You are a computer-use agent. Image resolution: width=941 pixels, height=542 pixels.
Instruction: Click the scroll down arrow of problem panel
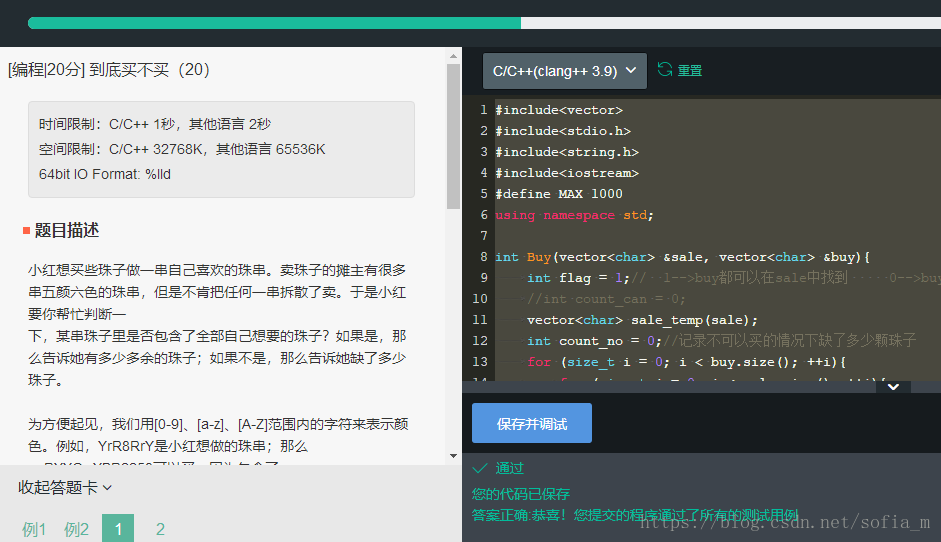[x=454, y=456]
